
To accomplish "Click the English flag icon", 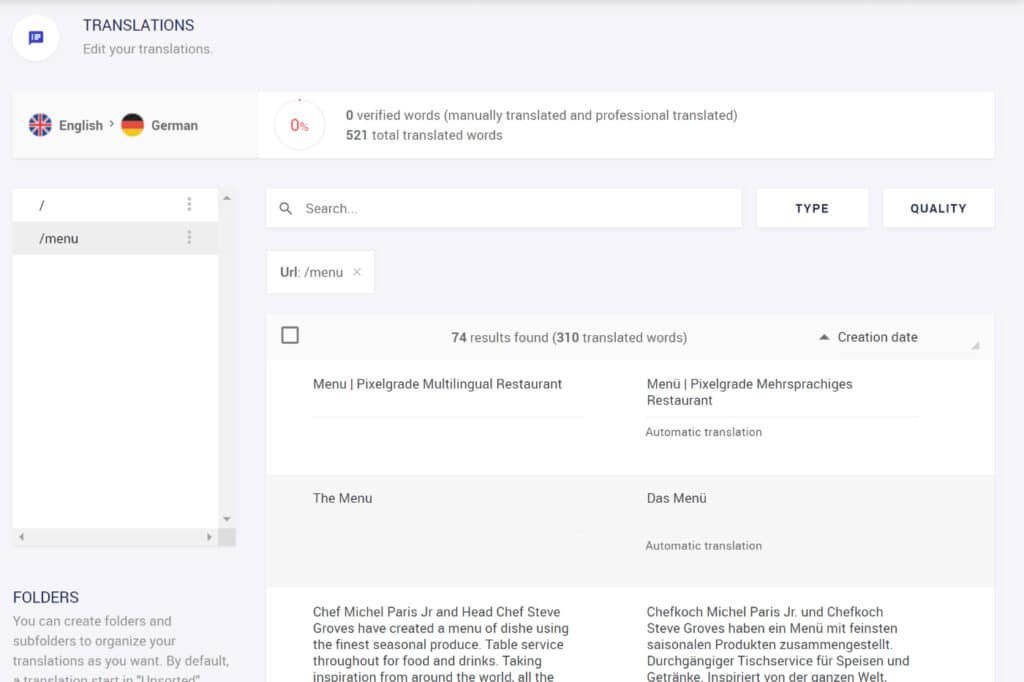I will pyautogui.click(x=40, y=125).
